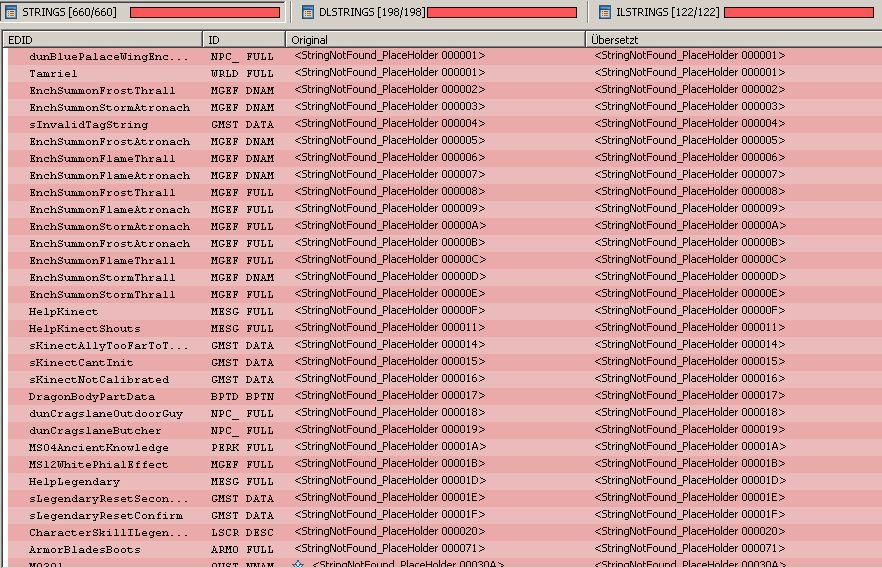Click Original cell PlaceHolder 000002
The height and width of the screenshot is (568, 882).
click(x=390, y=89)
